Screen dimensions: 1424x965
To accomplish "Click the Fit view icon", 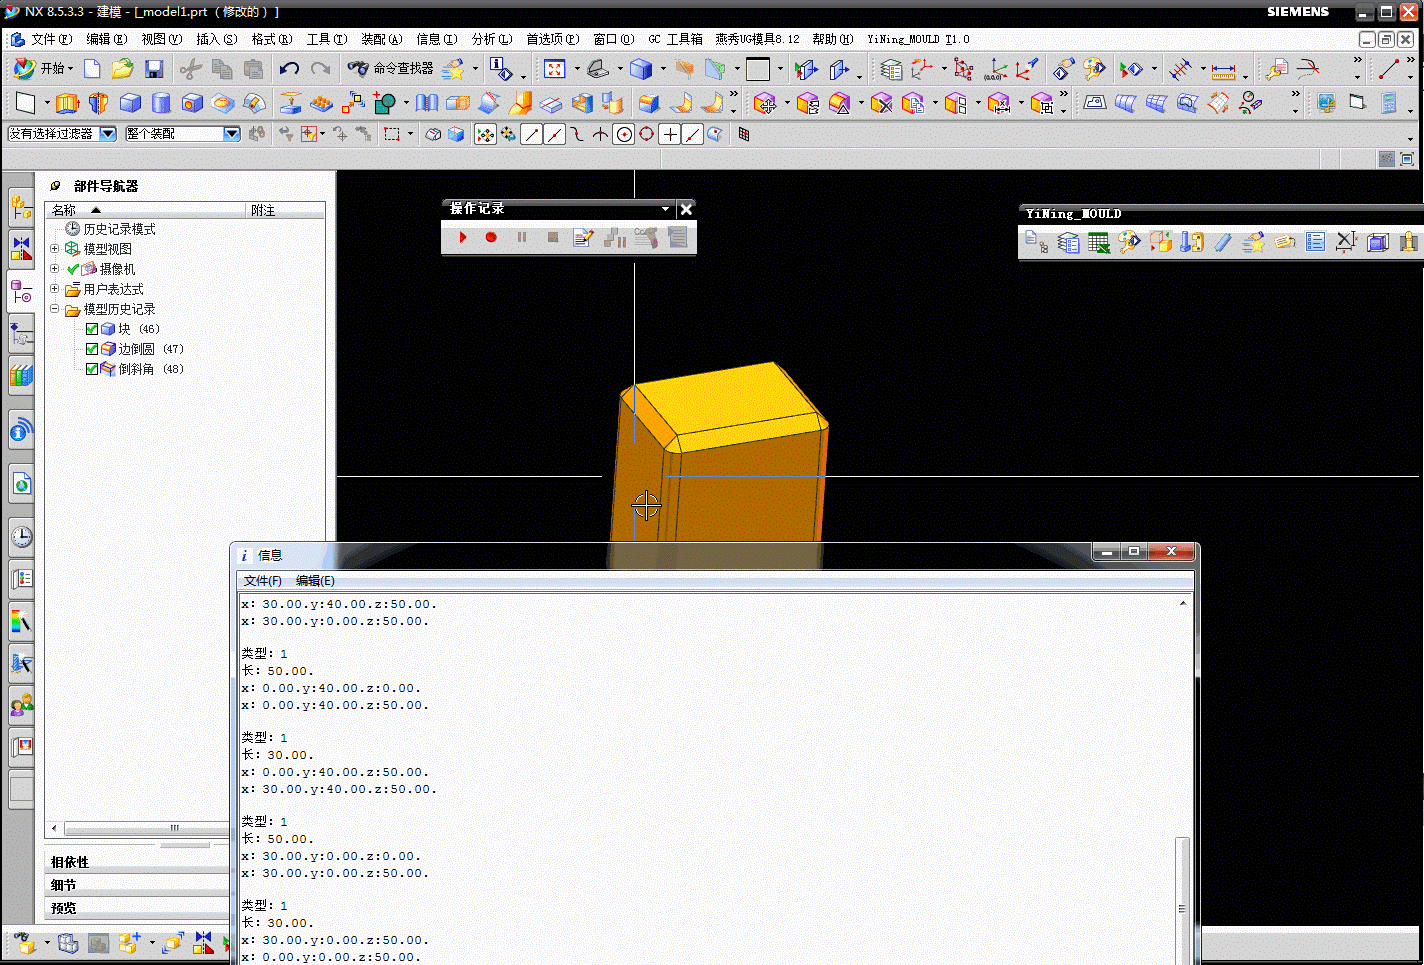I will click(x=554, y=69).
